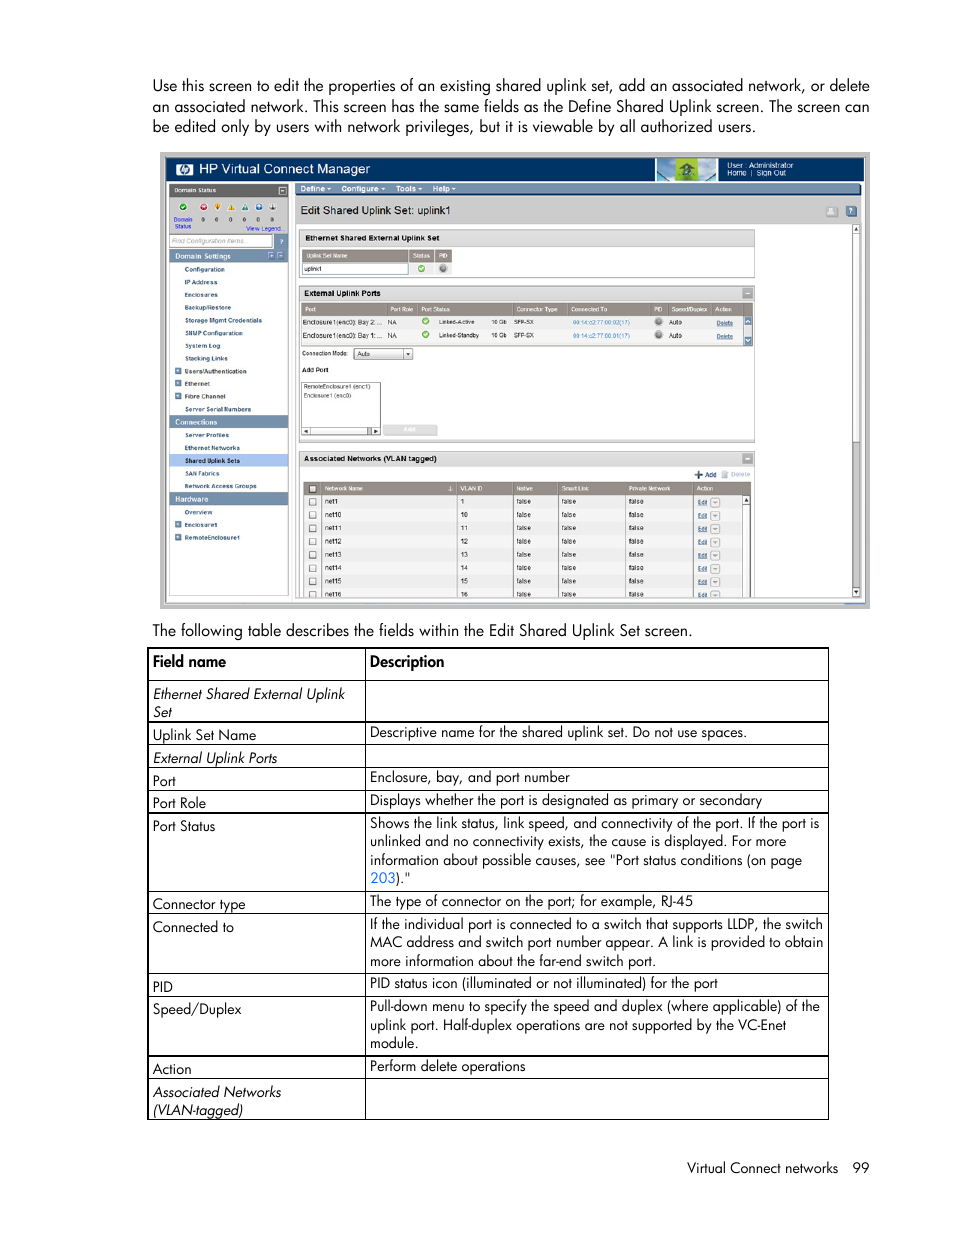Collapse the External Uplink Ports section
954x1235 pixels.
(x=746, y=294)
